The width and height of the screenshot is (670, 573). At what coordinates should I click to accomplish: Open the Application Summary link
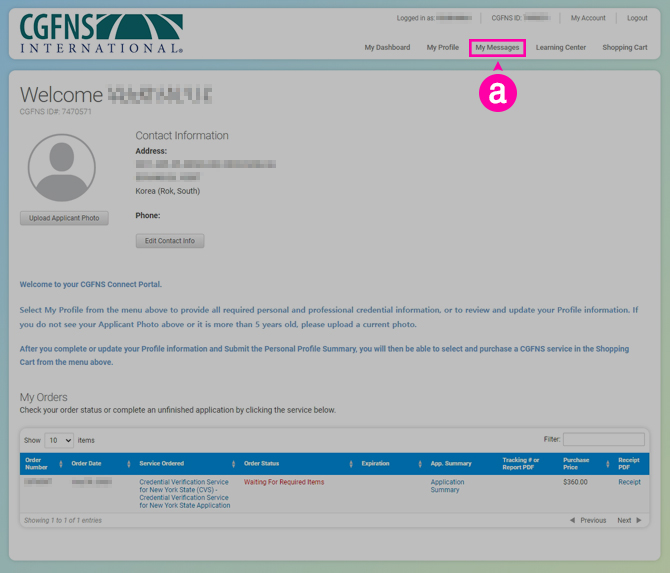(x=447, y=486)
